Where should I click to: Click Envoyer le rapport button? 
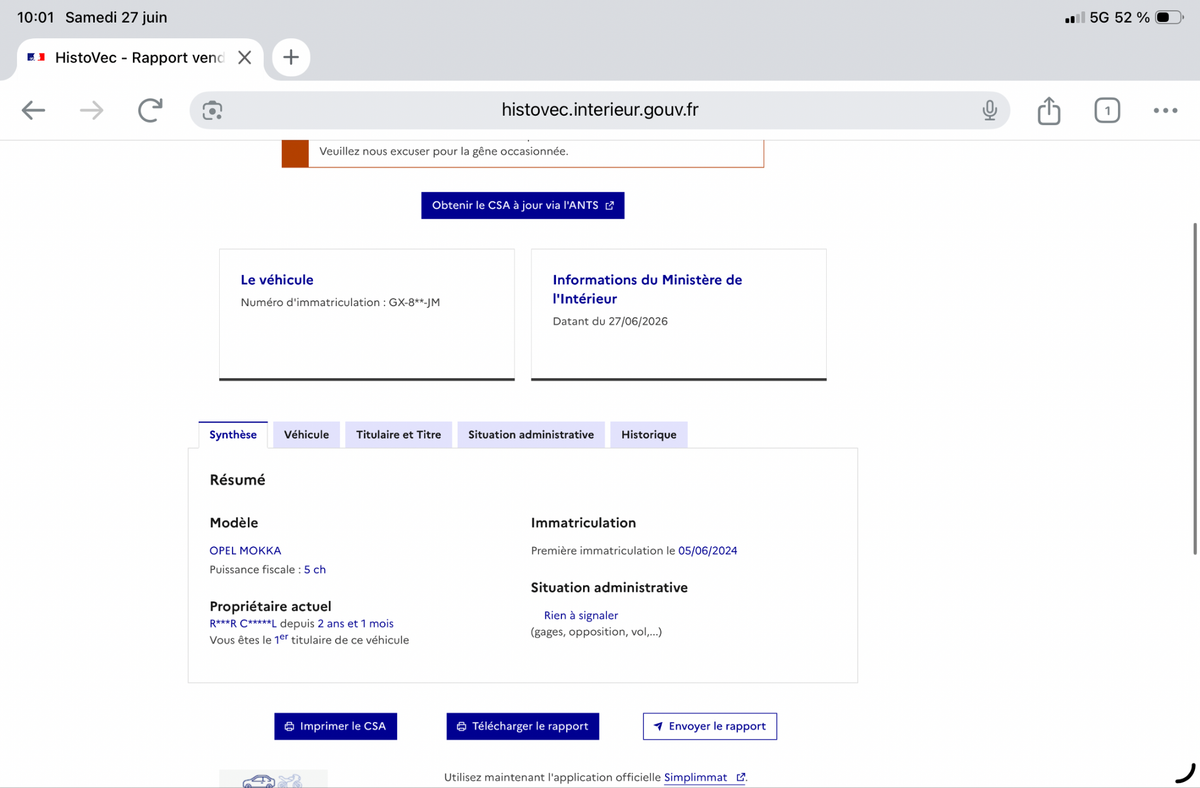(x=709, y=726)
